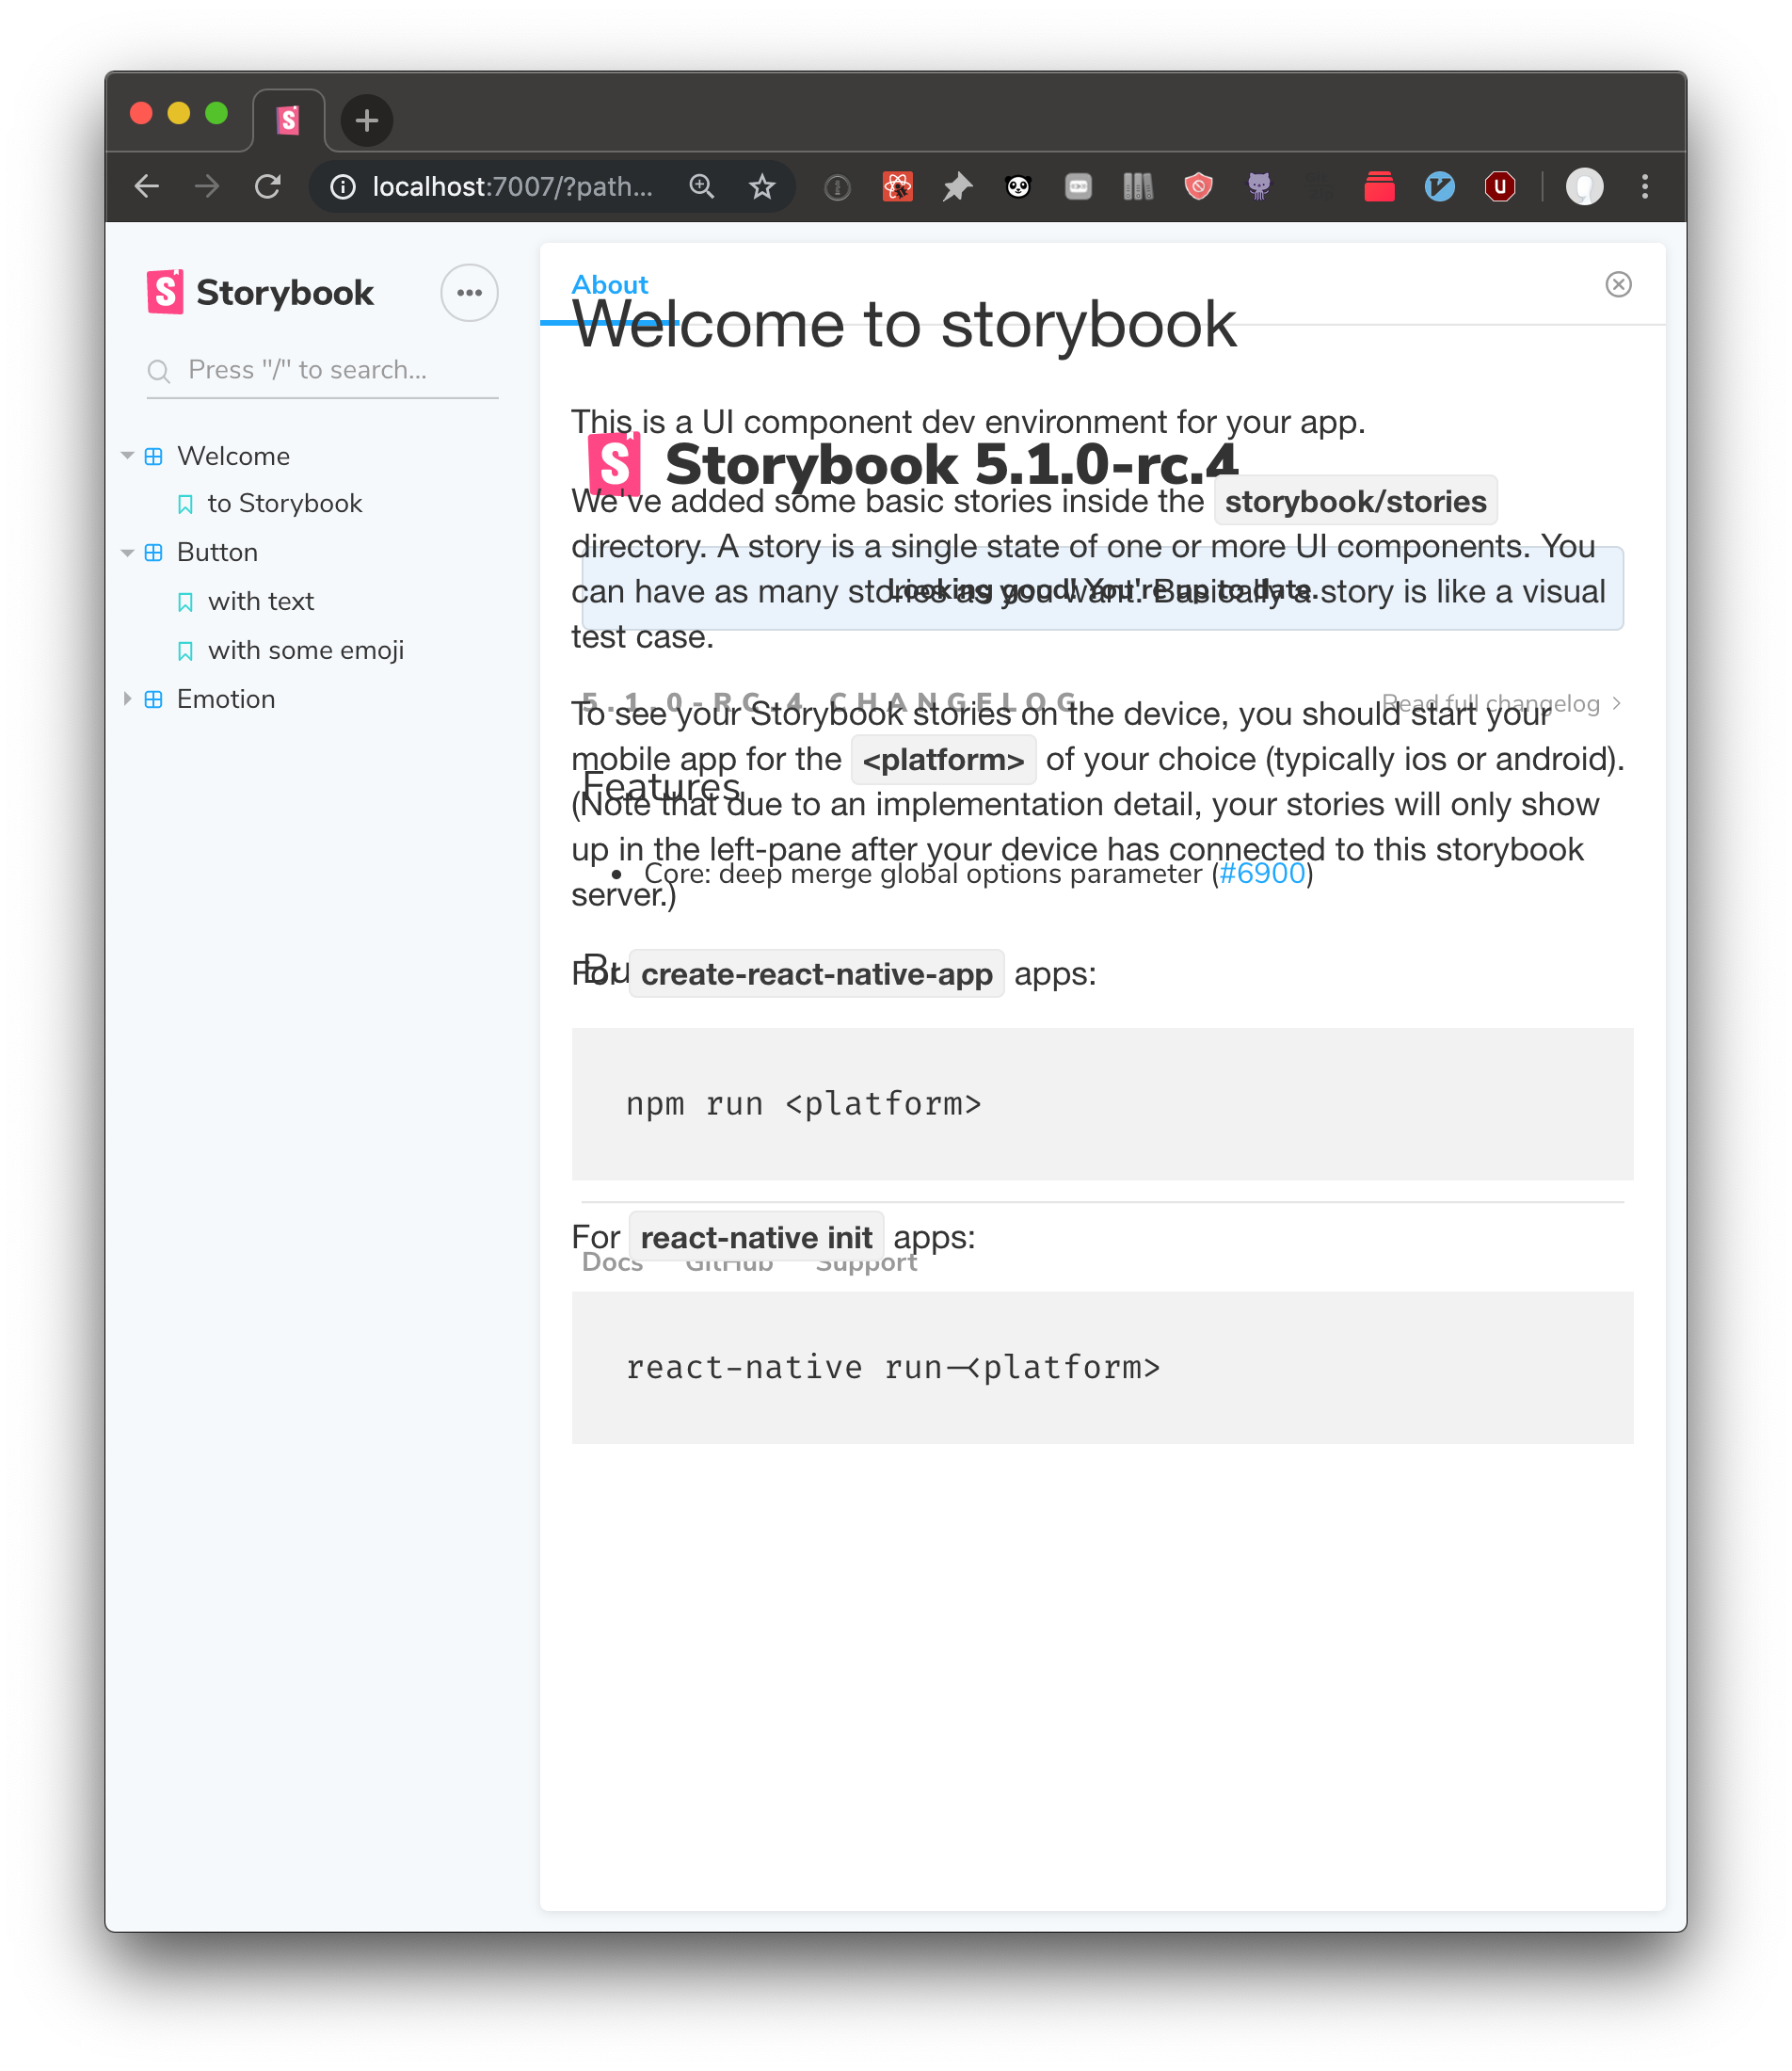The image size is (1792, 2071).
Task: Click the 'npm run <platform>' code block
Action: 1102,1104
